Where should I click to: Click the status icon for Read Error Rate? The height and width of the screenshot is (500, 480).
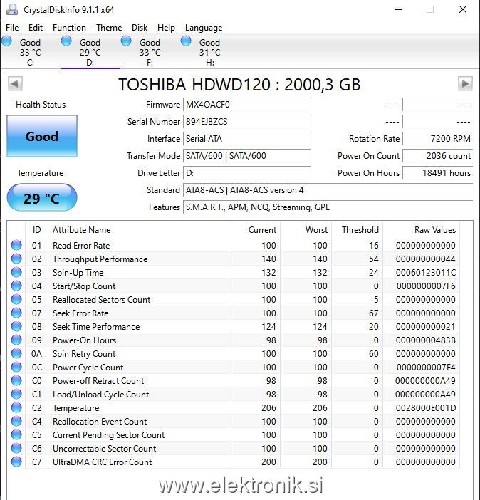(x=16, y=245)
